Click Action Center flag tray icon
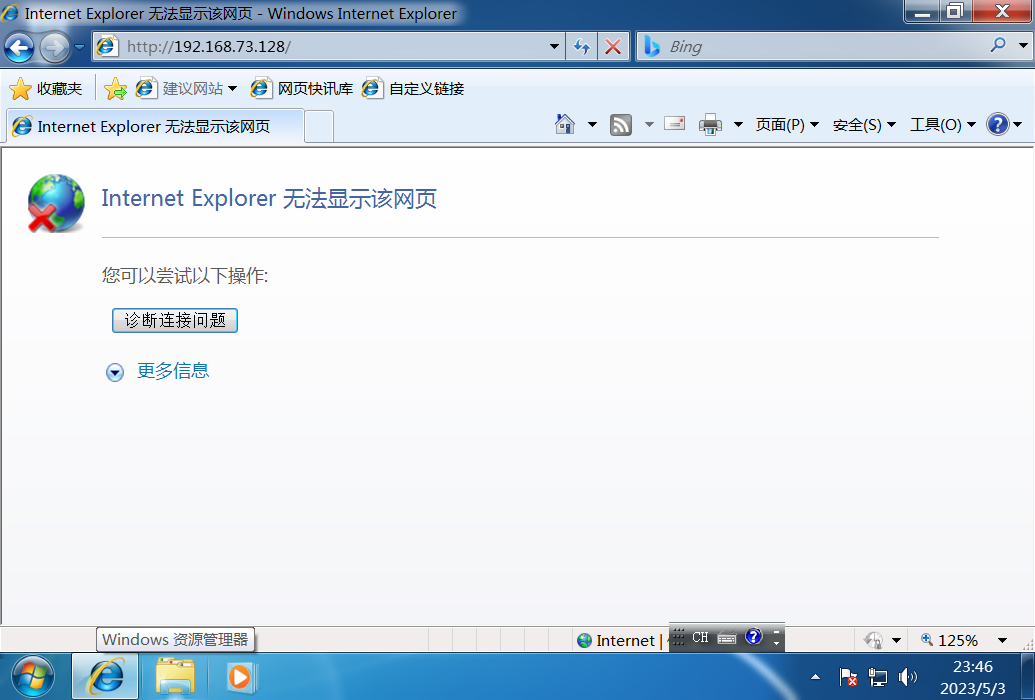Viewport: 1035px width, 700px height. click(848, 677)
